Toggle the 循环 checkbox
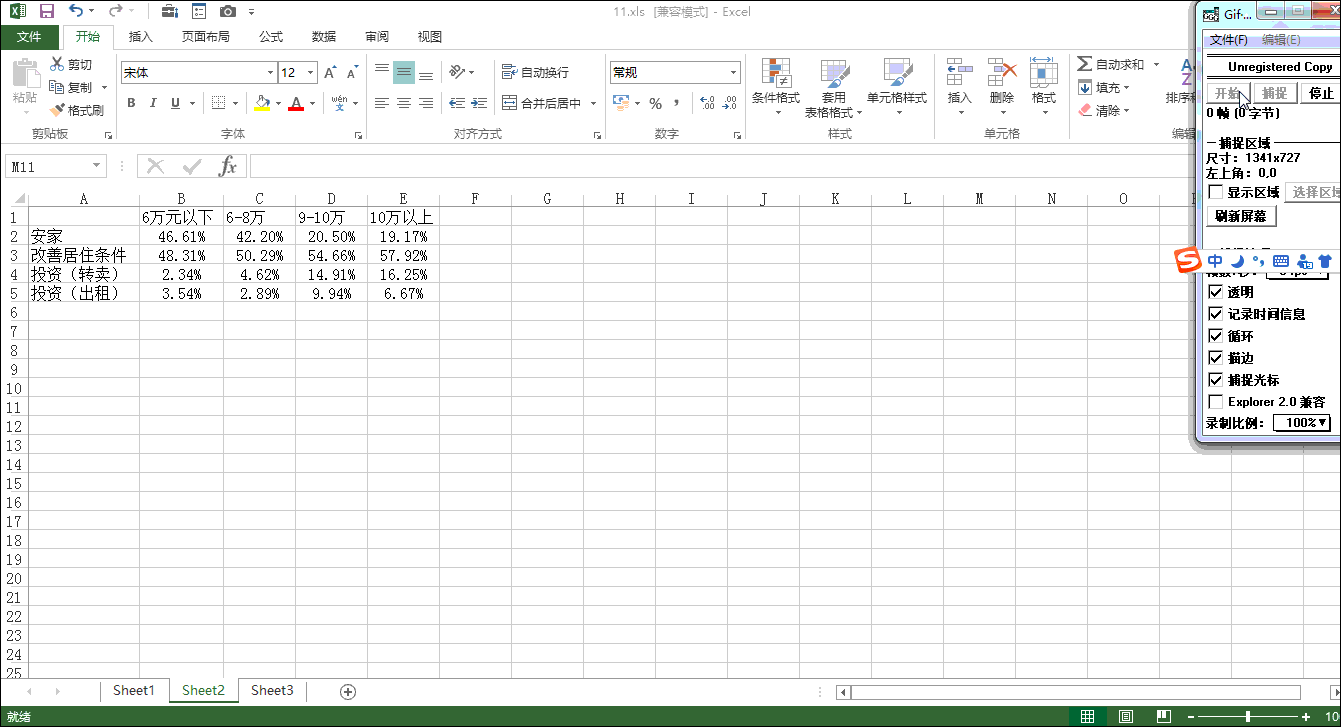The image size is (1341, 727). click(1216, 336)
